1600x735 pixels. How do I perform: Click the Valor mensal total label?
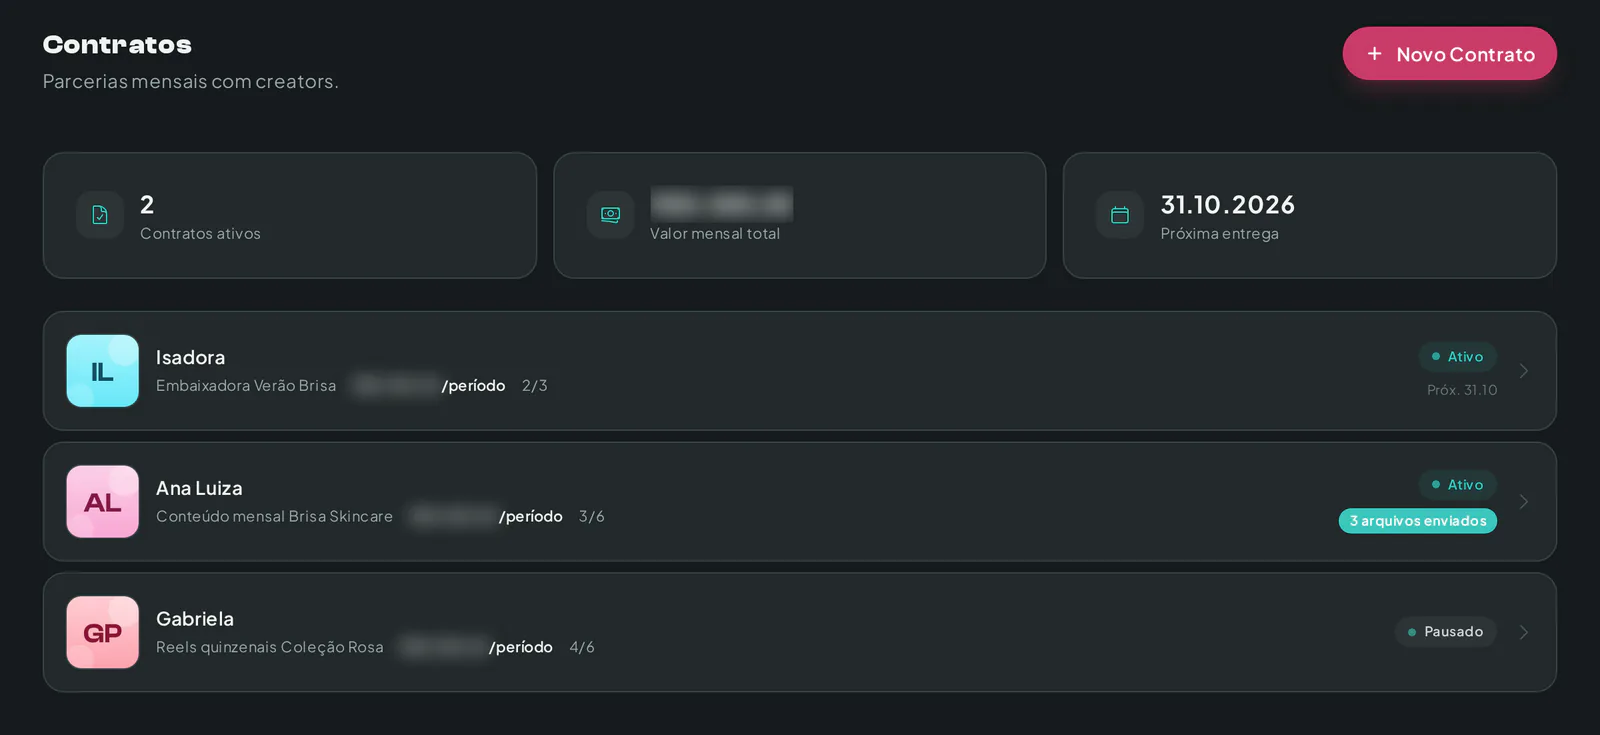coord(715,234)
